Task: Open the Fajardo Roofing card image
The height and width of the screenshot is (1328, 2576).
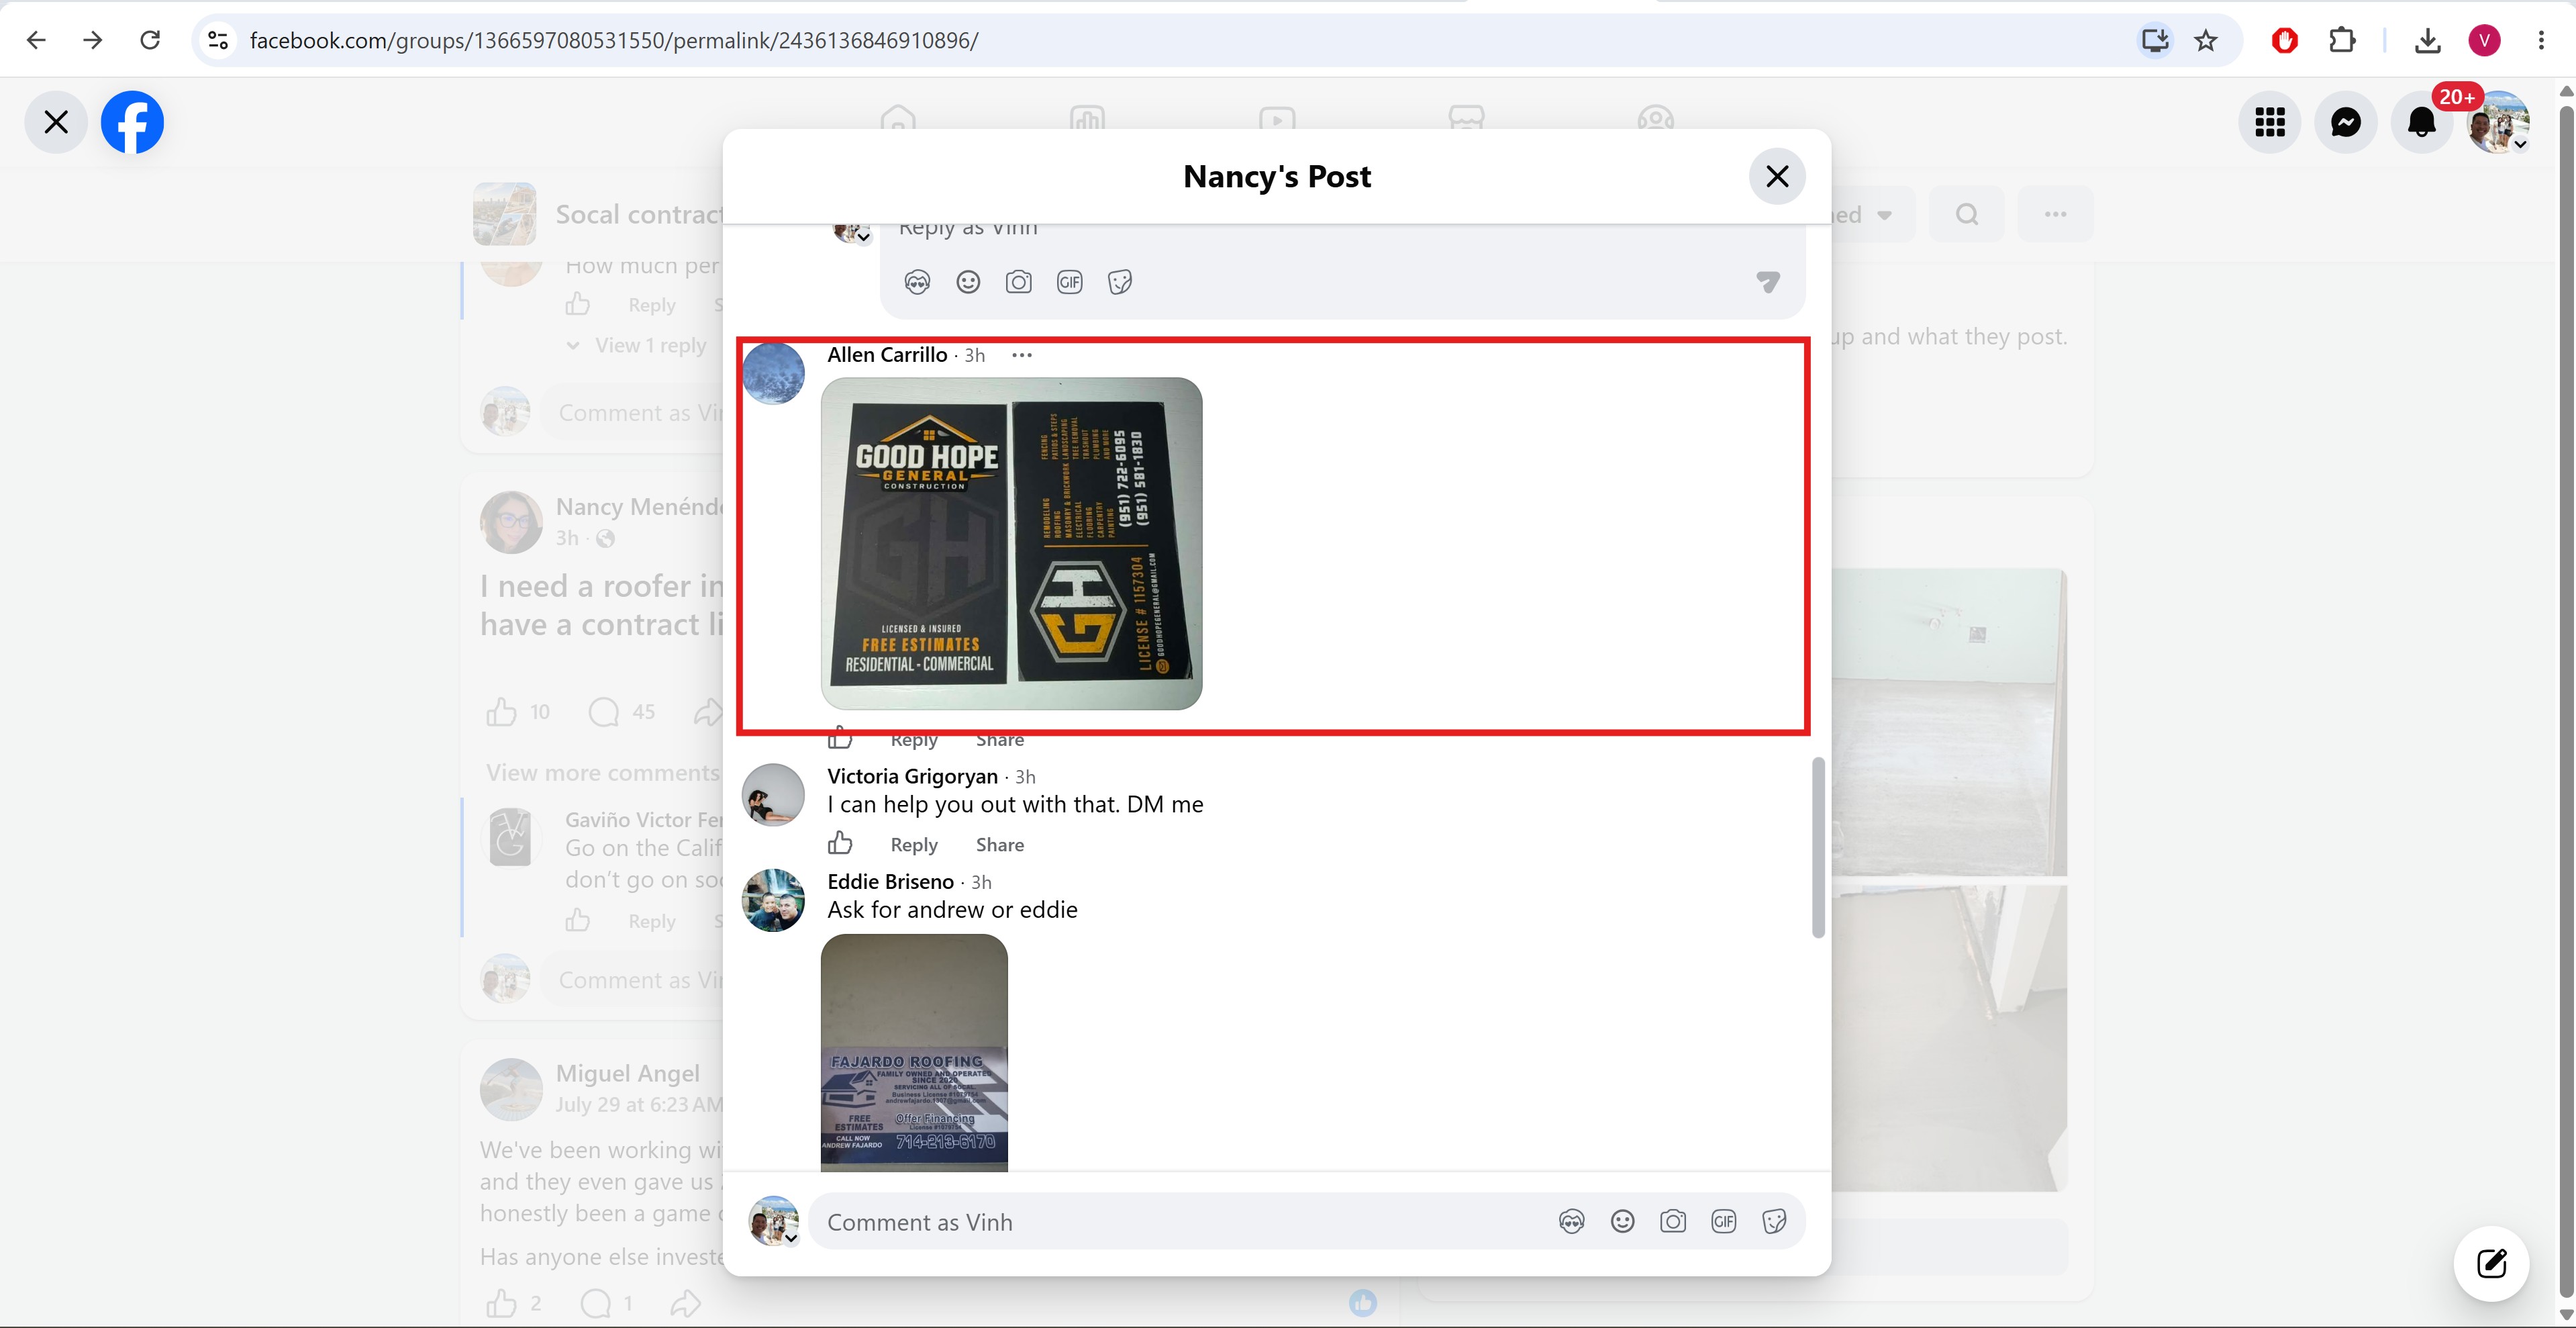Action: tap(914, 1052)
